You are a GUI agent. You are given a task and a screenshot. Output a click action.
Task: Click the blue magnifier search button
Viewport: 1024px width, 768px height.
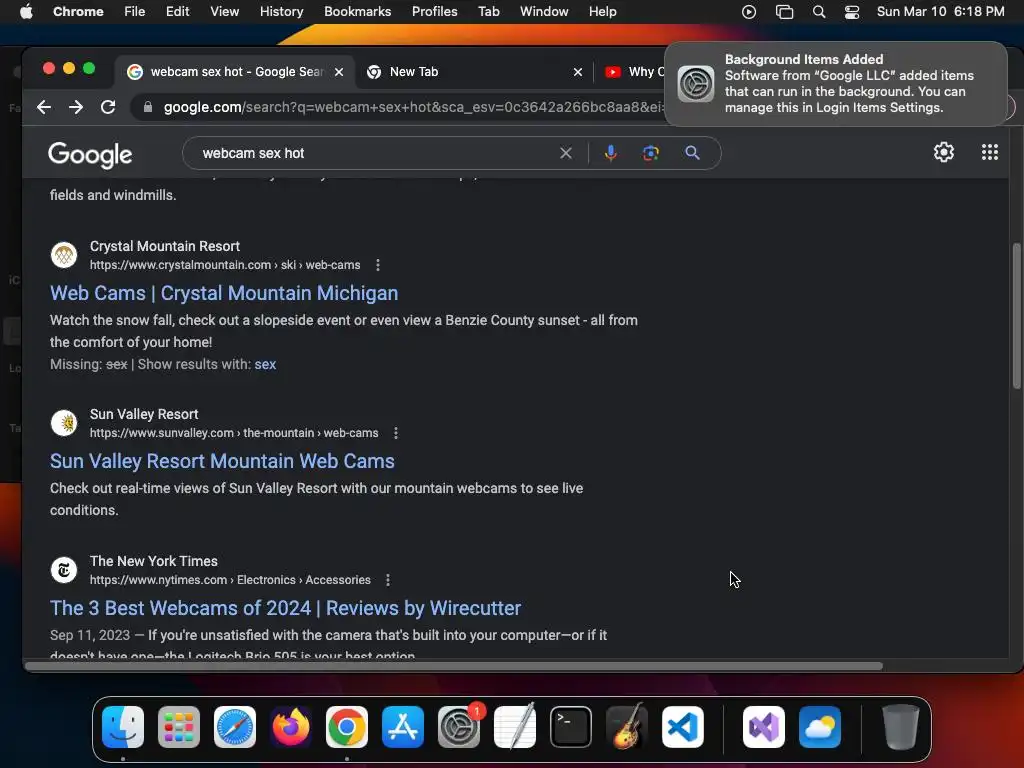click(692, 153)
